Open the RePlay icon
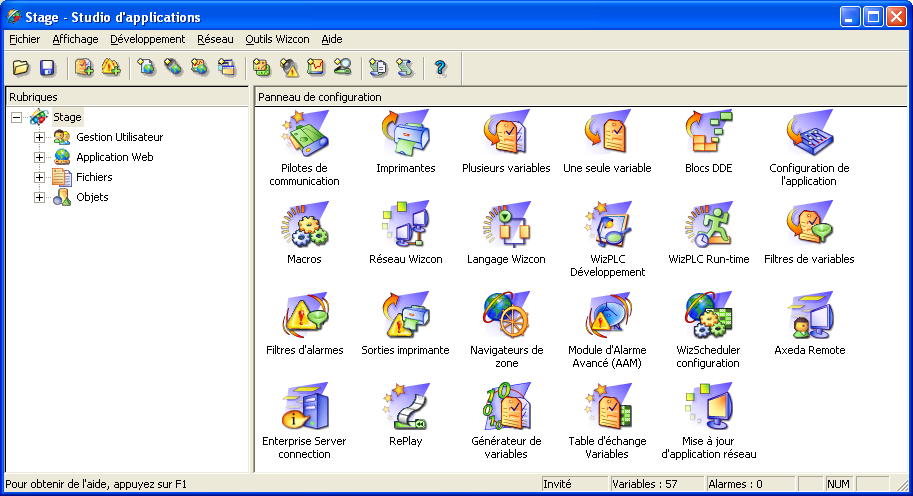Image resolution: width=913 pixels, height=496 pixels. tap(406, 406)
